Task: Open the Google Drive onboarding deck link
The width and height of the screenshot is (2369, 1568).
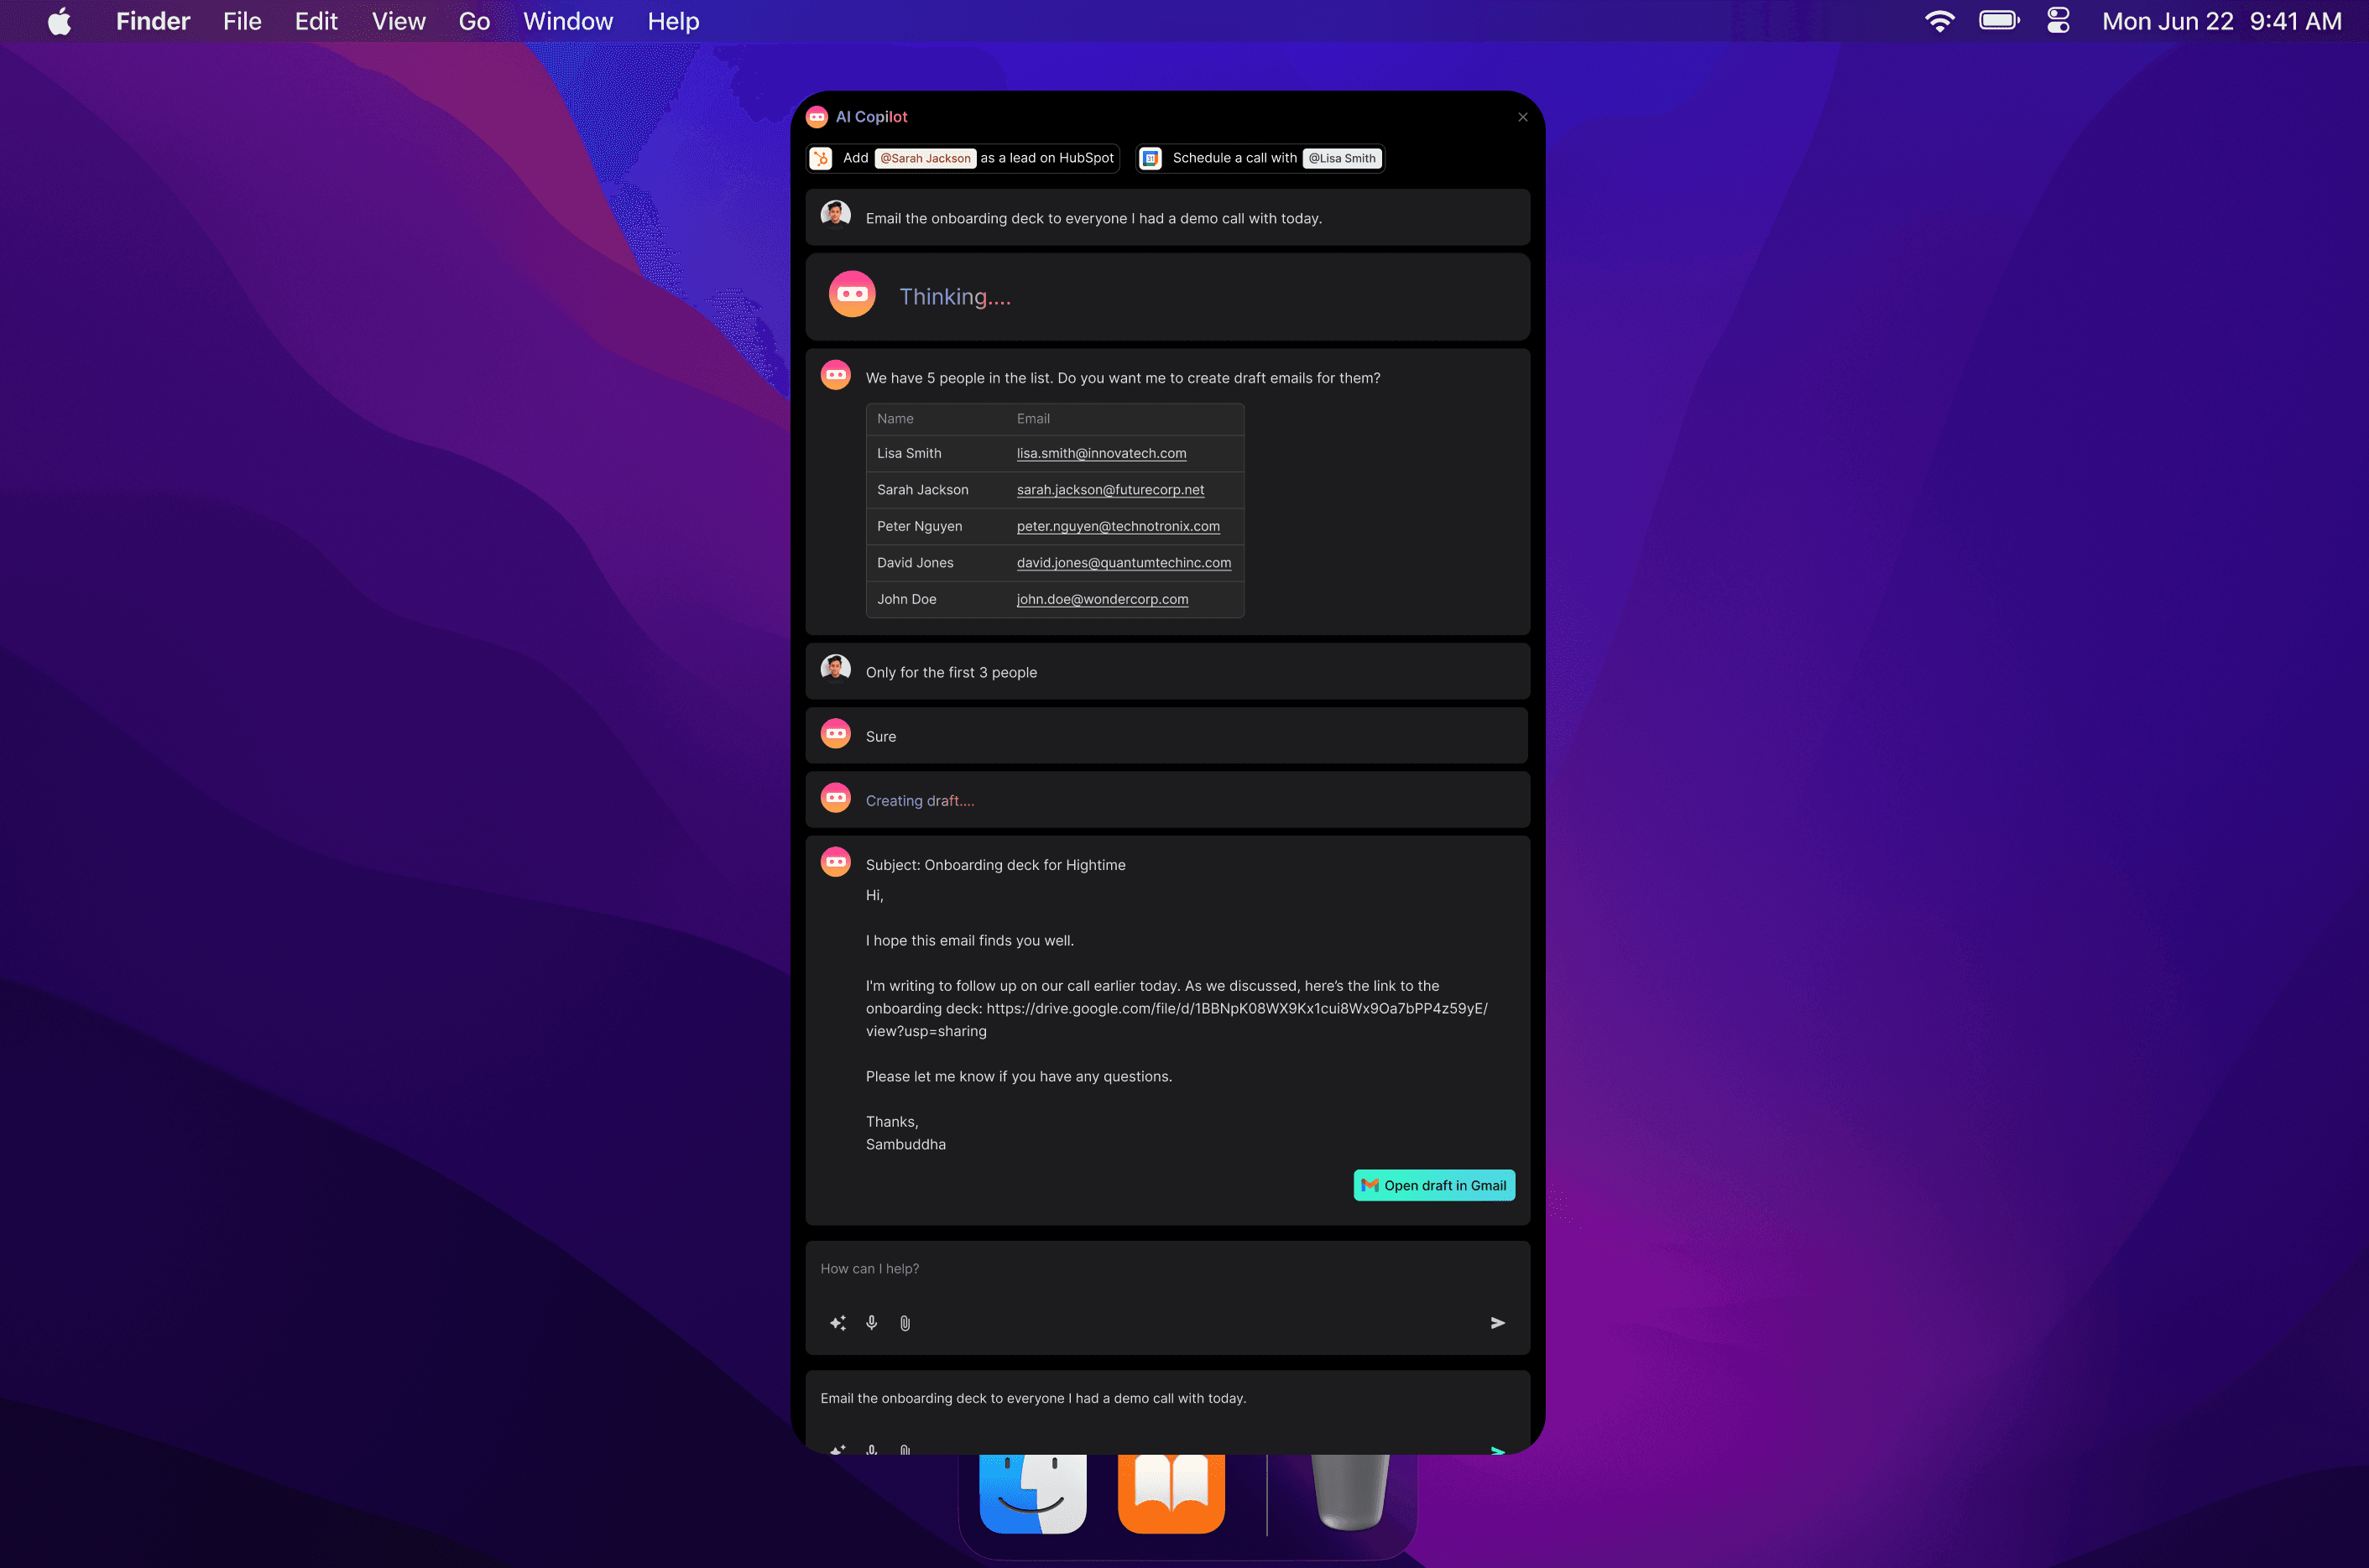Action: [1237, 1009]
